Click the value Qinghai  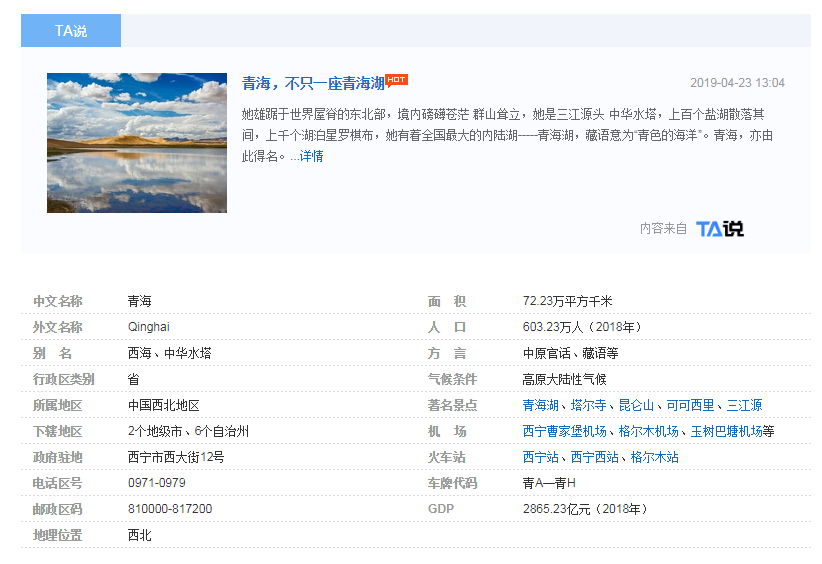click(149, 327)
